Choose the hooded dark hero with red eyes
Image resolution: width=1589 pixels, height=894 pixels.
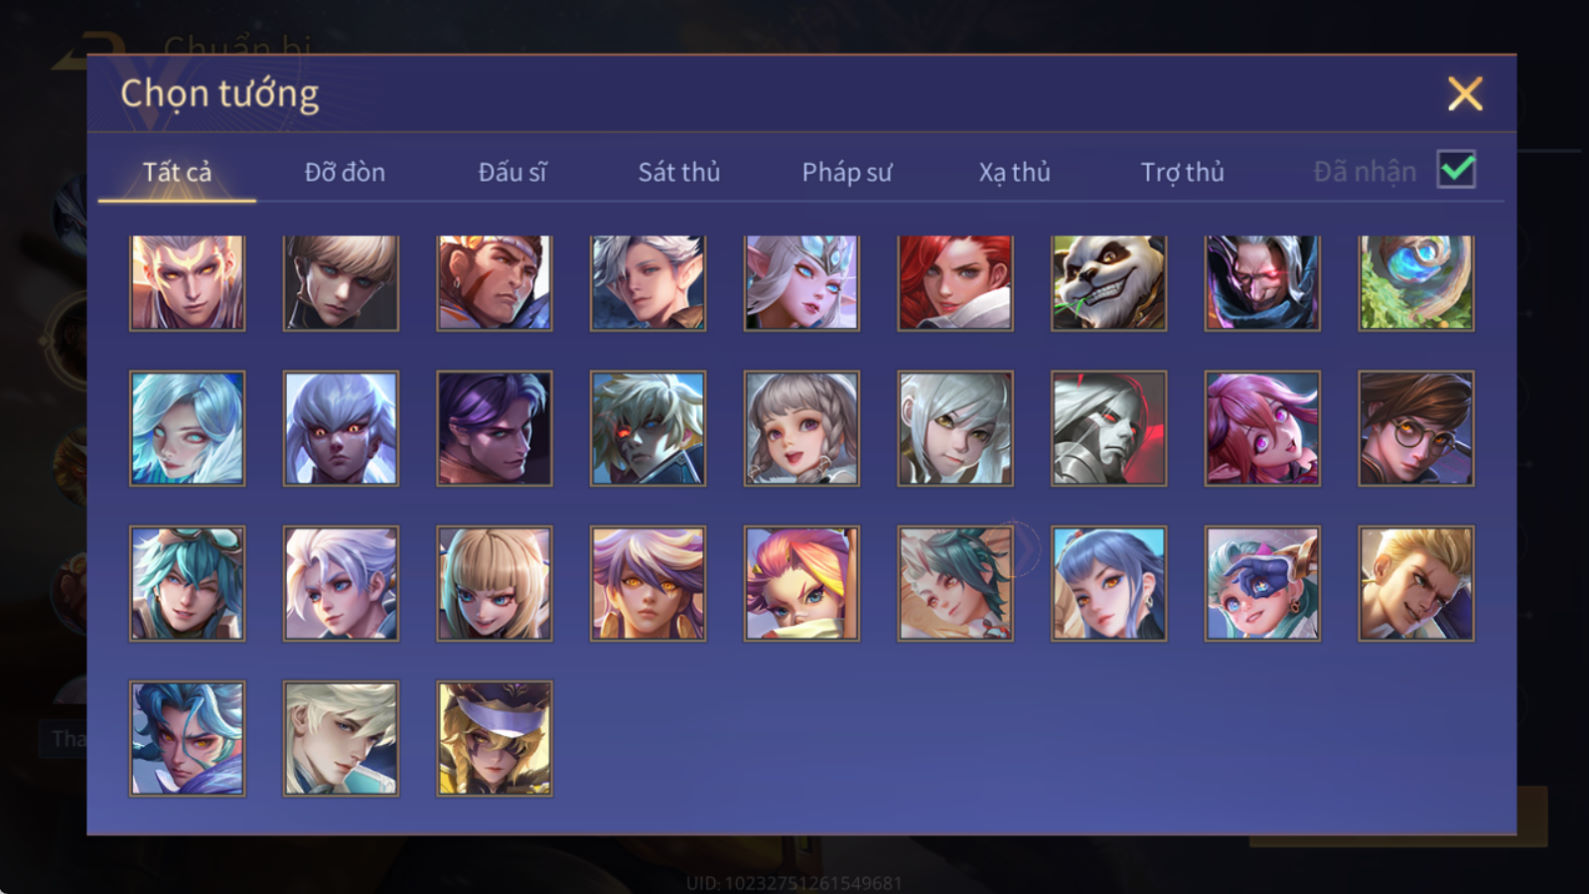[1262, 283]
